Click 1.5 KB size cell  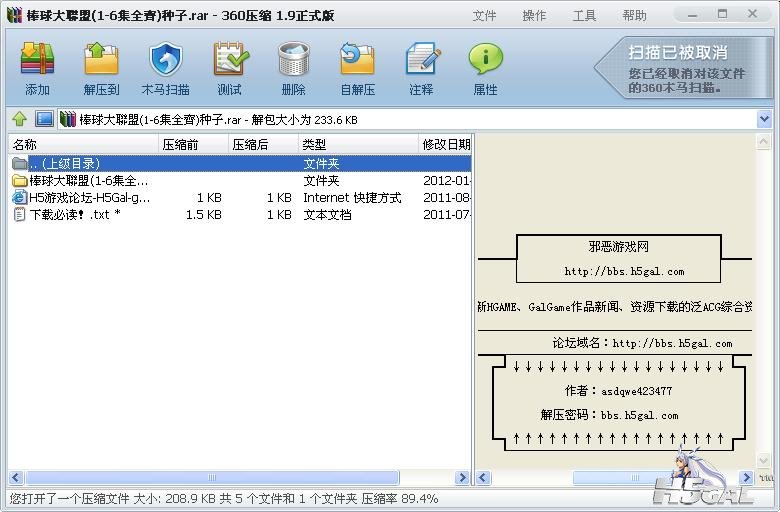click(x=203, y=214)
